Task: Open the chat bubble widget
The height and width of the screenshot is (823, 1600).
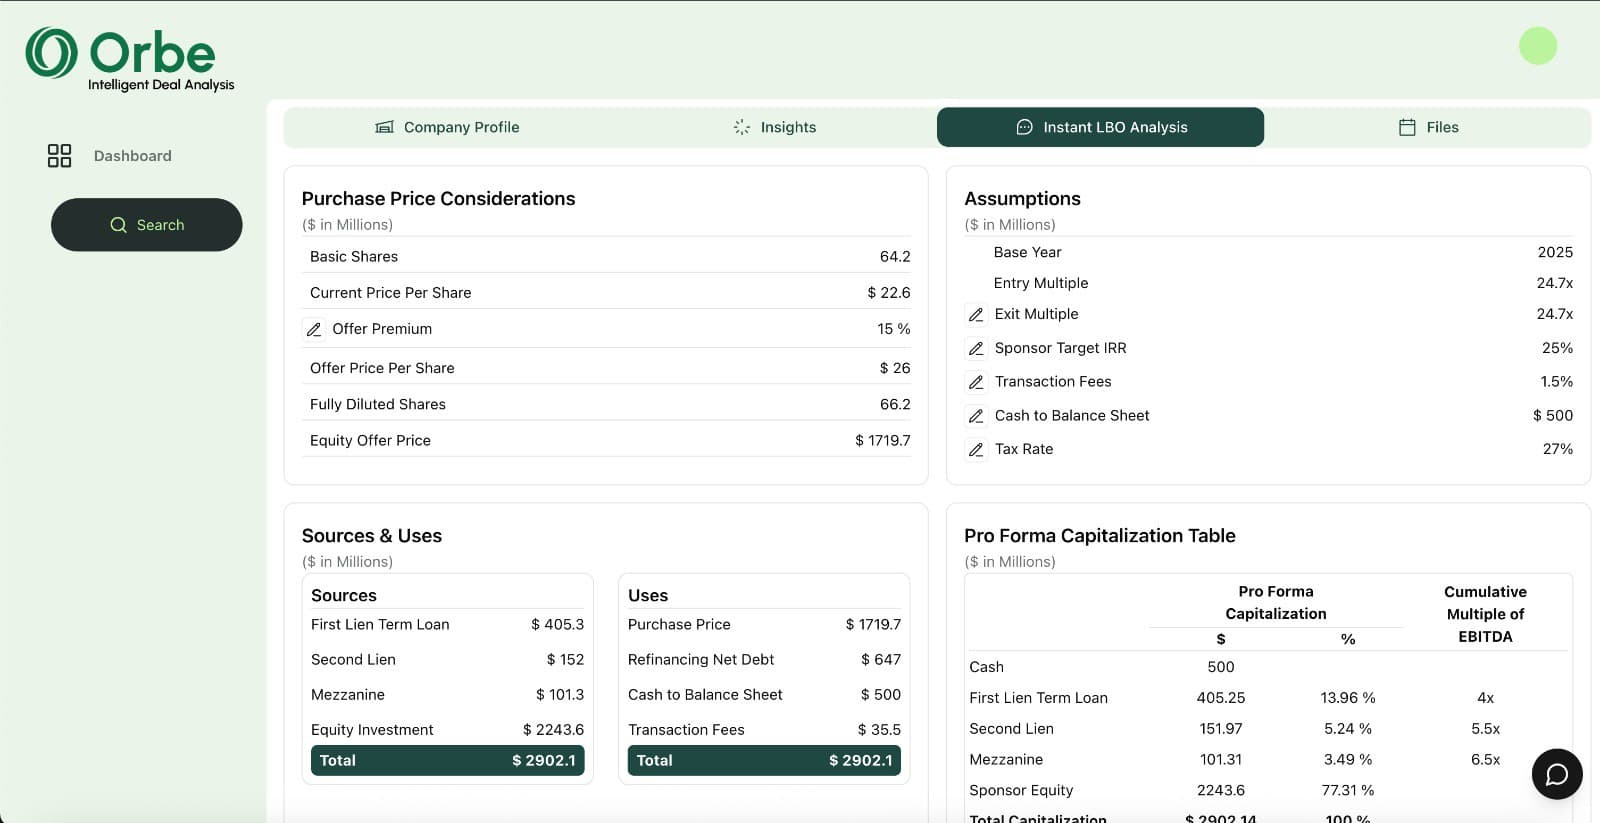Action: click(1556, 774)
